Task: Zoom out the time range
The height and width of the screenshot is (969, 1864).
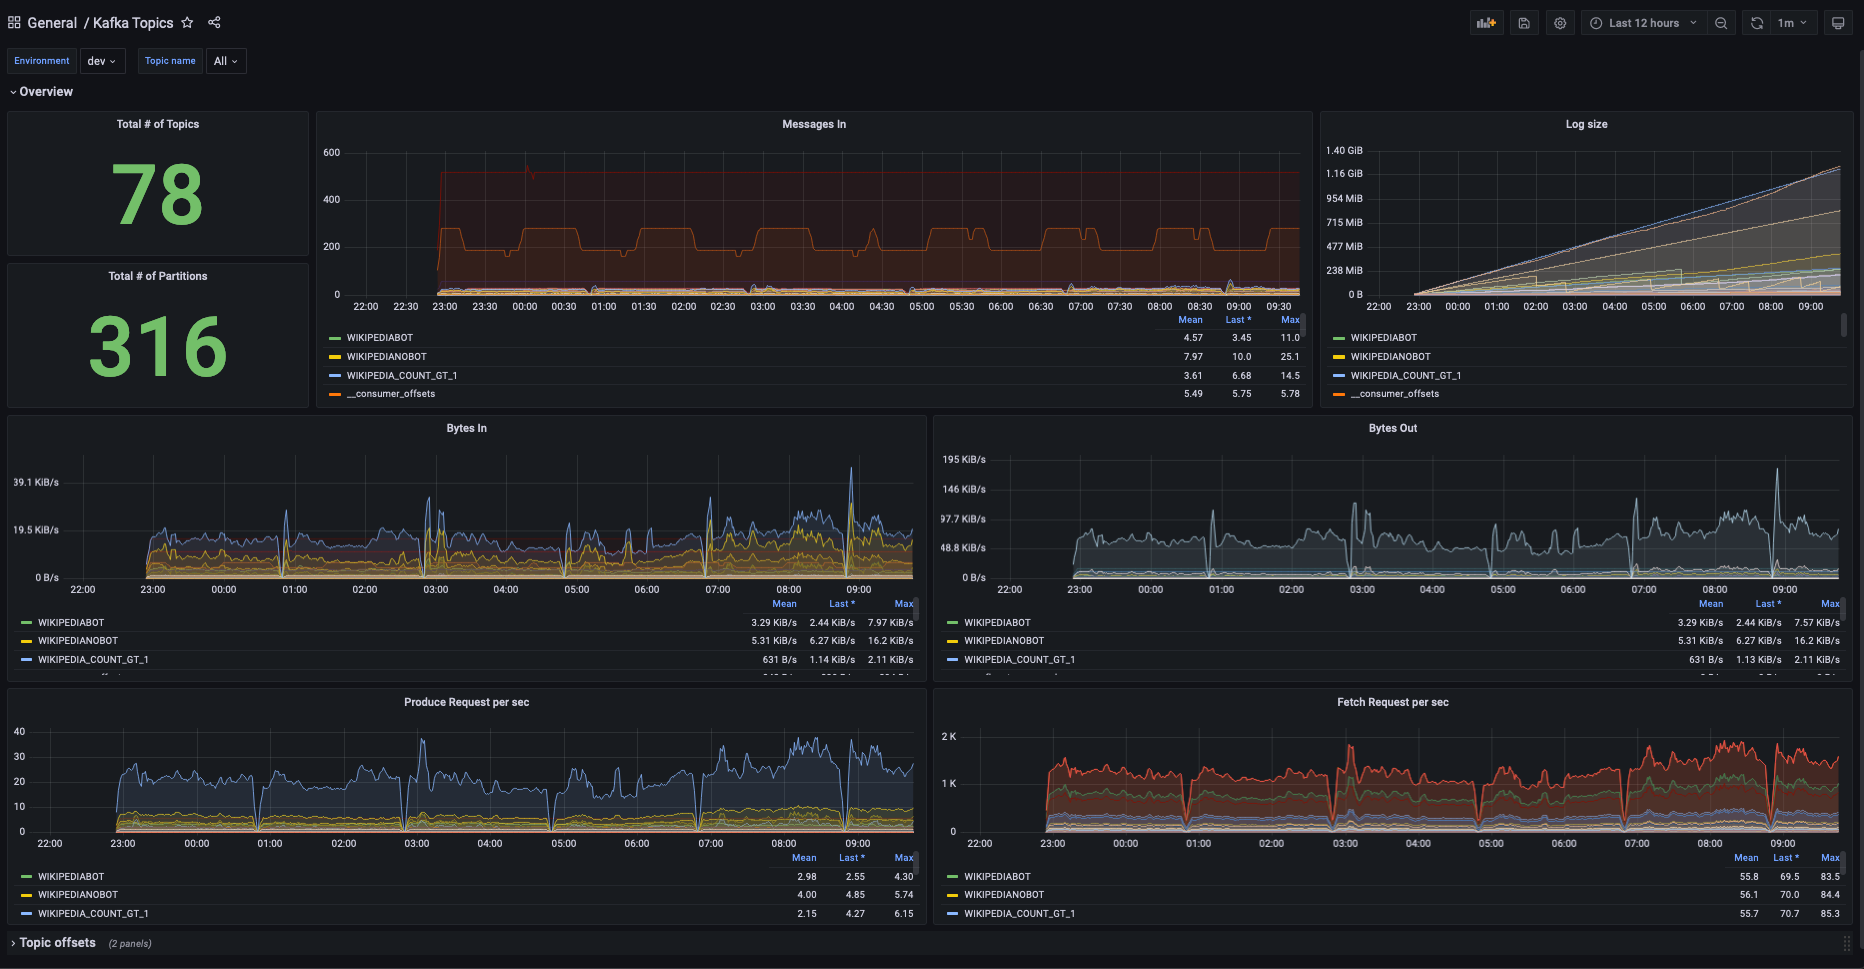Action: click(x=1721, y=23)
